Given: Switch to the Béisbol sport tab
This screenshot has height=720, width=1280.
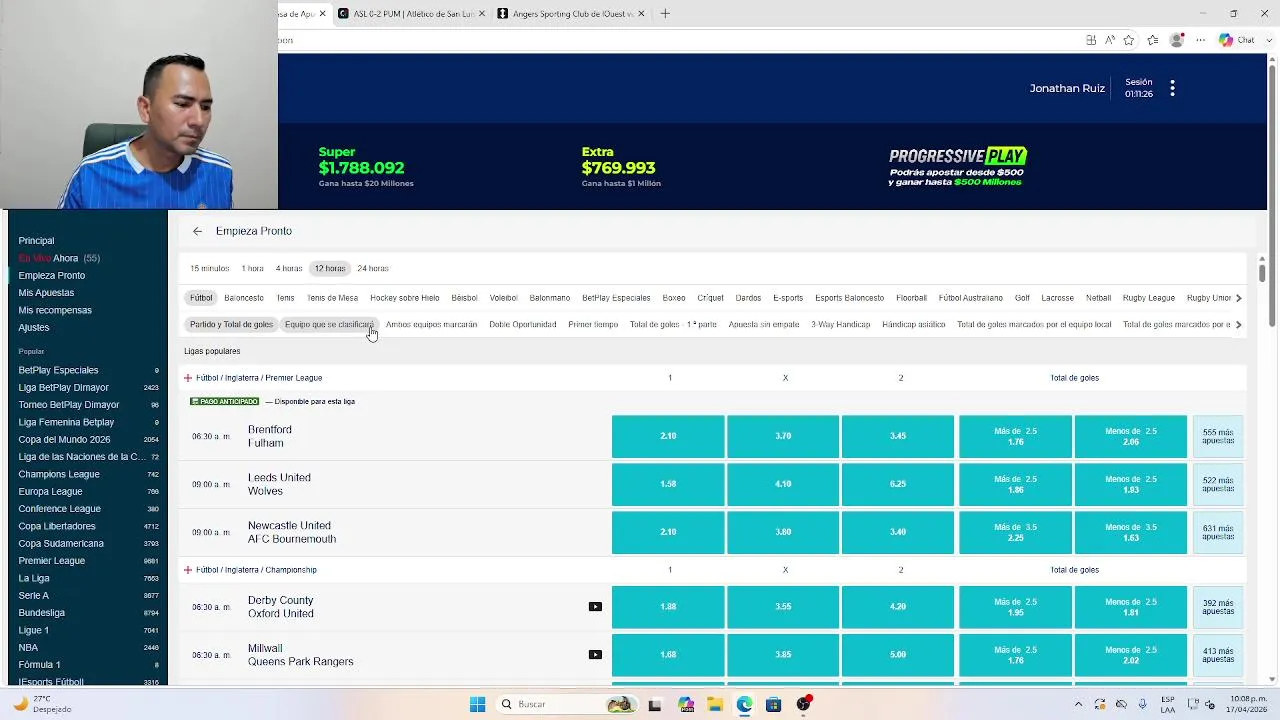Looking at the screenshot, I should 464,298.
